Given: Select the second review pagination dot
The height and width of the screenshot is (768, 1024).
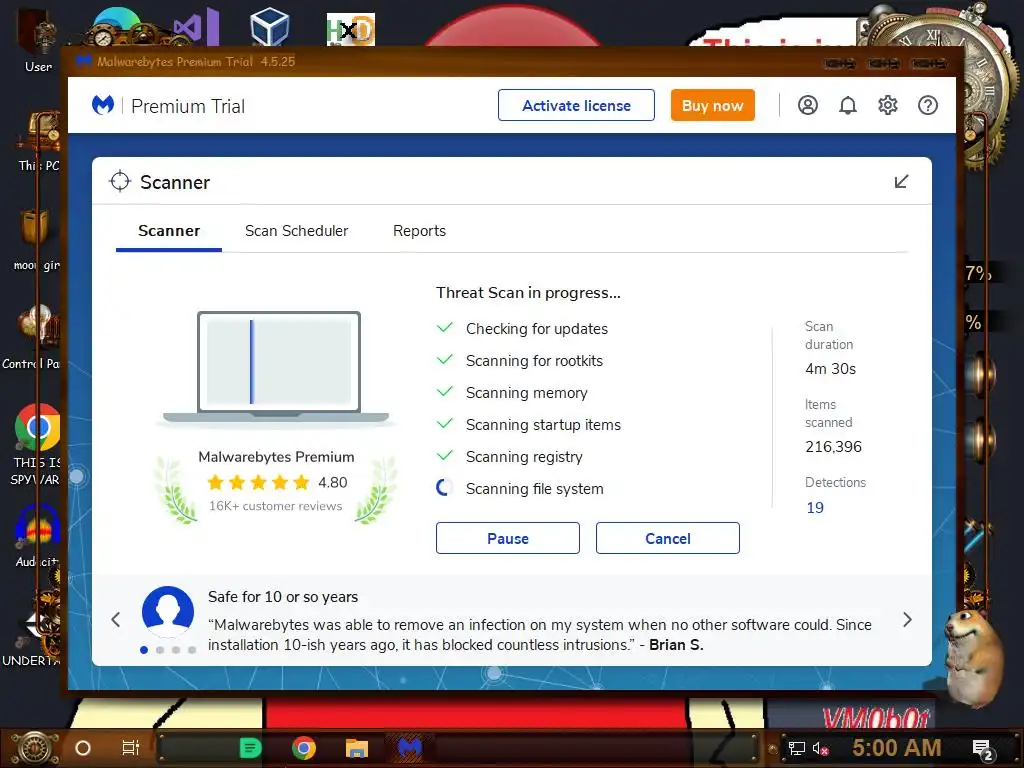Looking at the screenshot, I should (x=160, y=650).
